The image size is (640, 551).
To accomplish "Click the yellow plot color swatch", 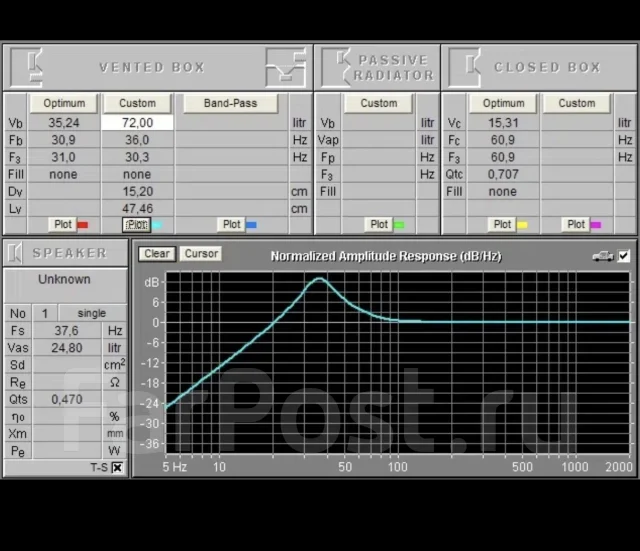I will pyautogui.click(x=522, y=225).
